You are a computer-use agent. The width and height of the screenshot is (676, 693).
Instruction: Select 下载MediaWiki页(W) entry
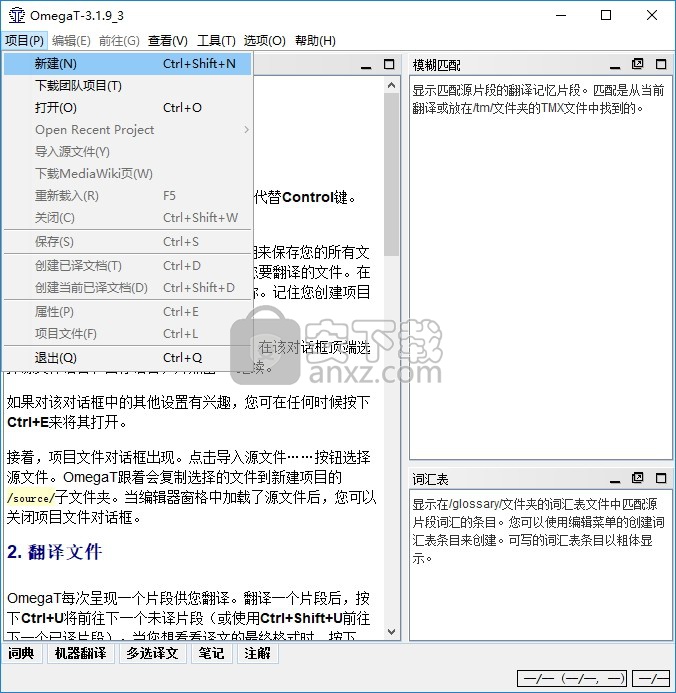point(128,174)
